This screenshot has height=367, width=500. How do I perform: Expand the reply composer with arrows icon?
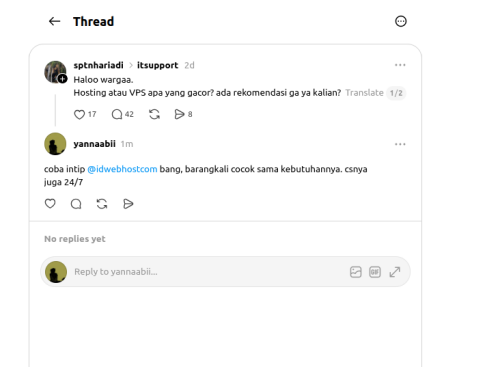[395, 272]
